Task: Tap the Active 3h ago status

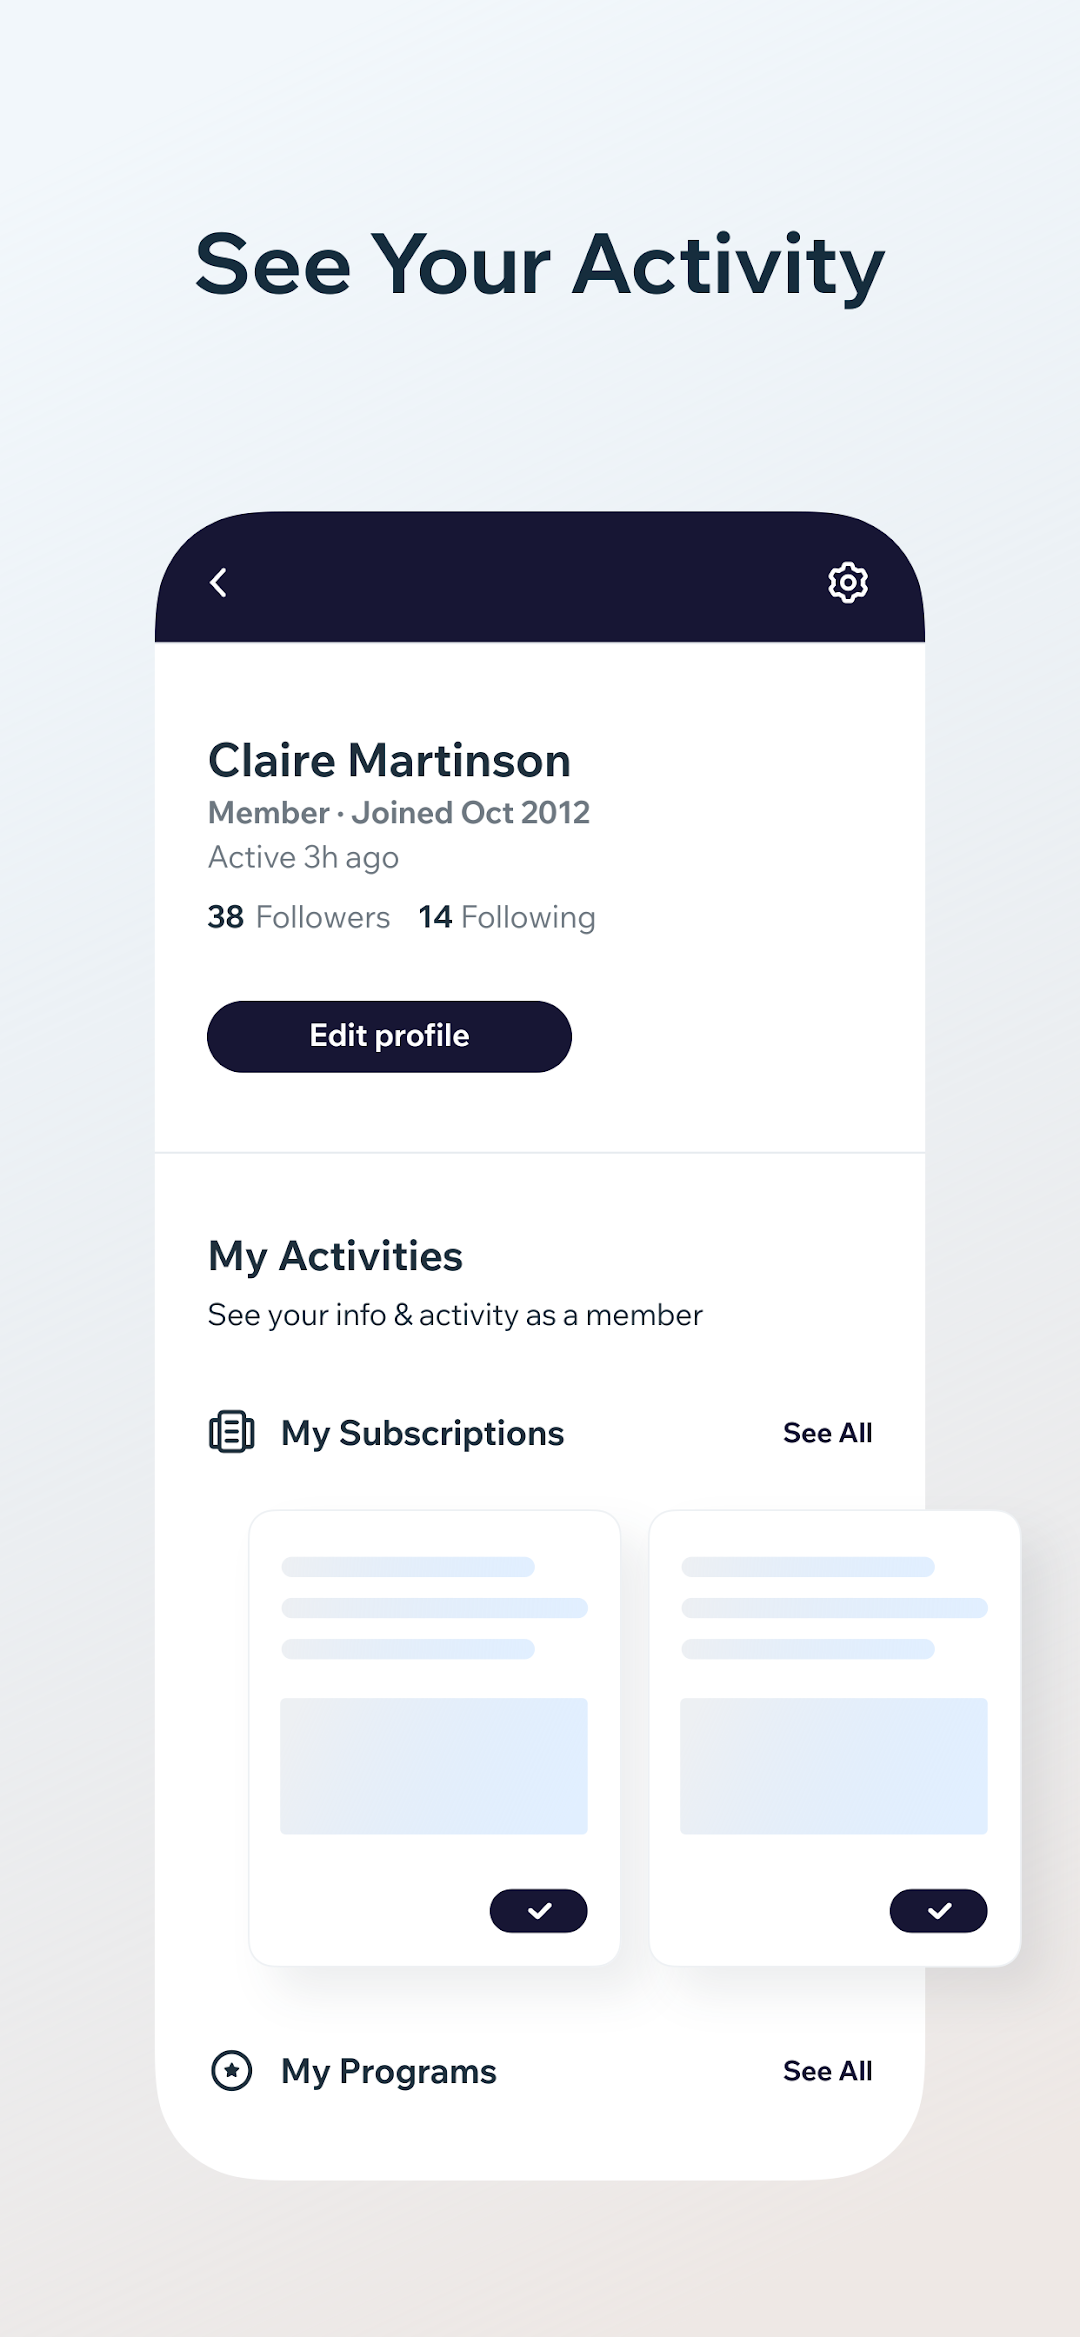Action: click(x=303, y=858)
